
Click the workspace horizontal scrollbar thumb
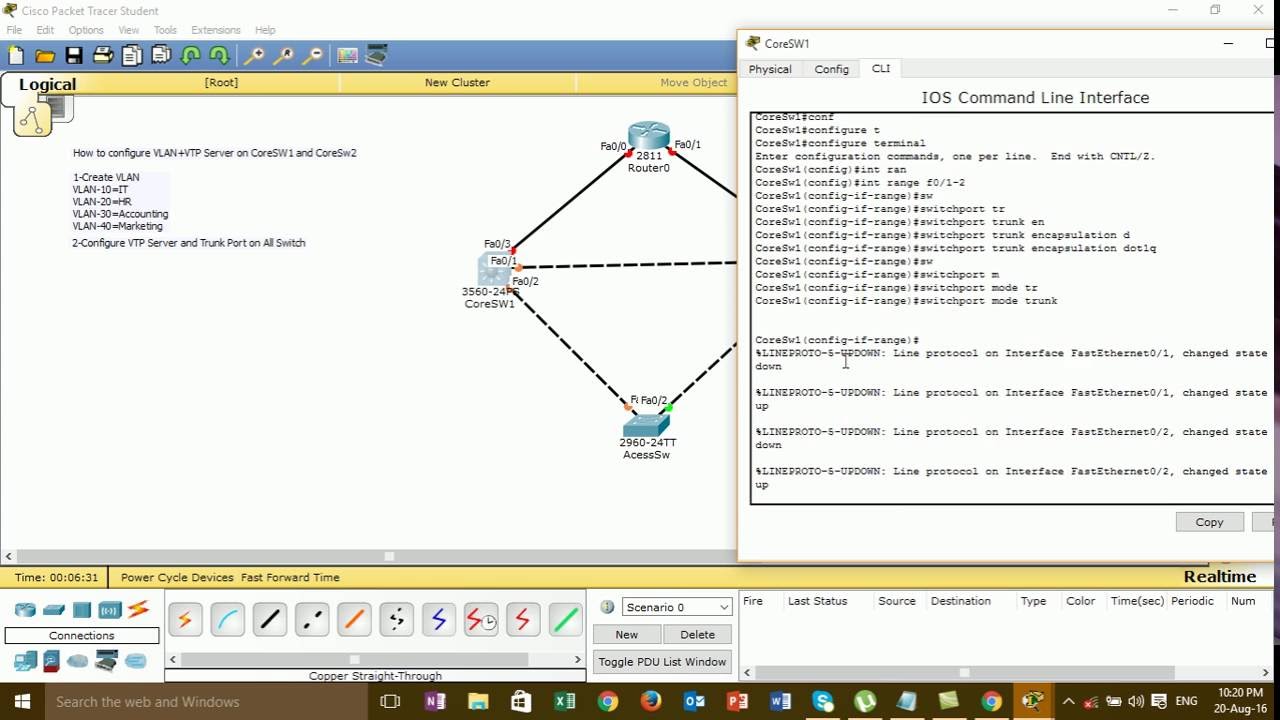point(389,556)
